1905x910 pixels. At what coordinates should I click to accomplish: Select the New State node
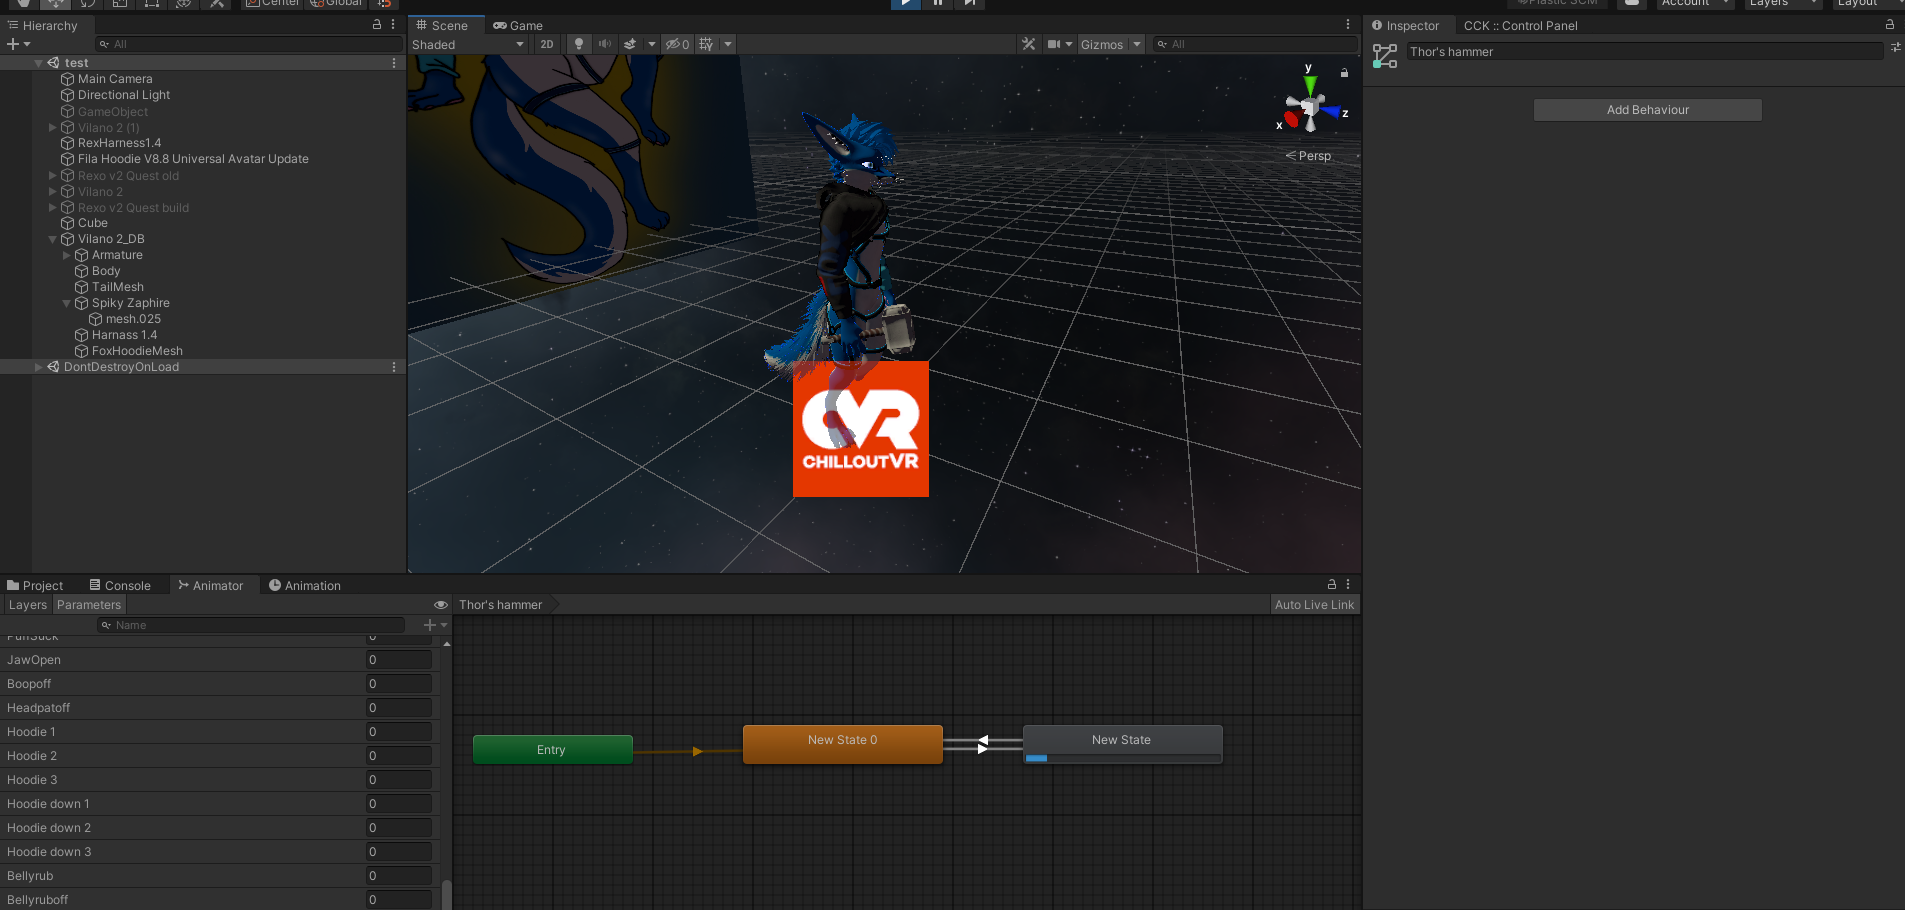[1122, 744]
